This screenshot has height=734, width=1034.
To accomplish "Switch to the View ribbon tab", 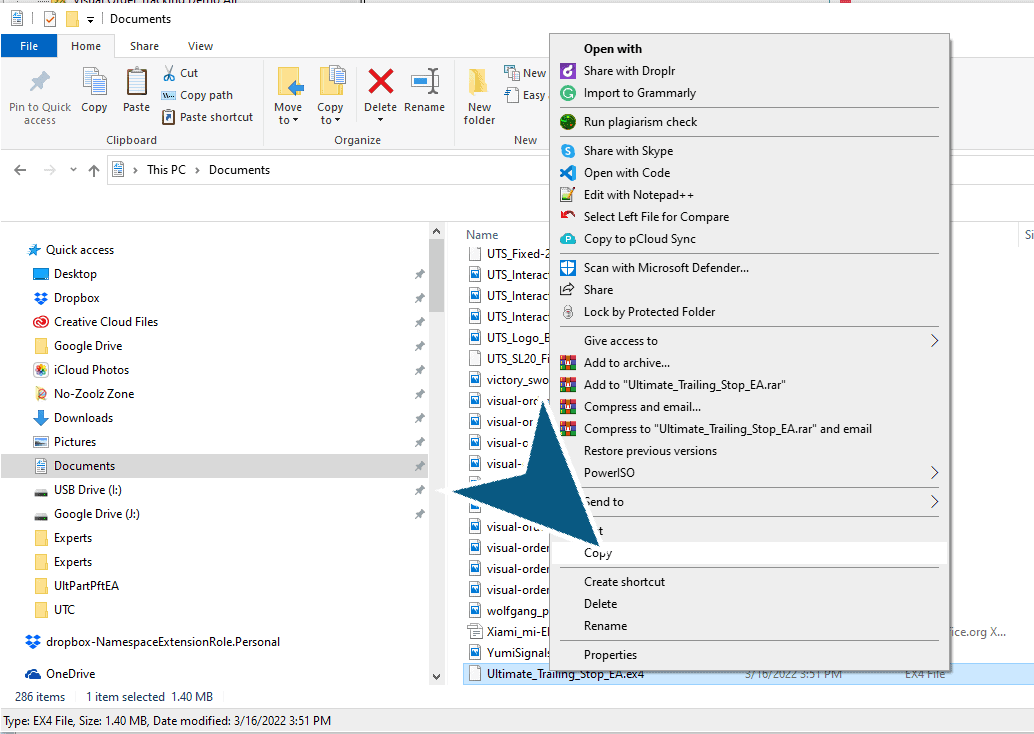I will click(200, 46).
